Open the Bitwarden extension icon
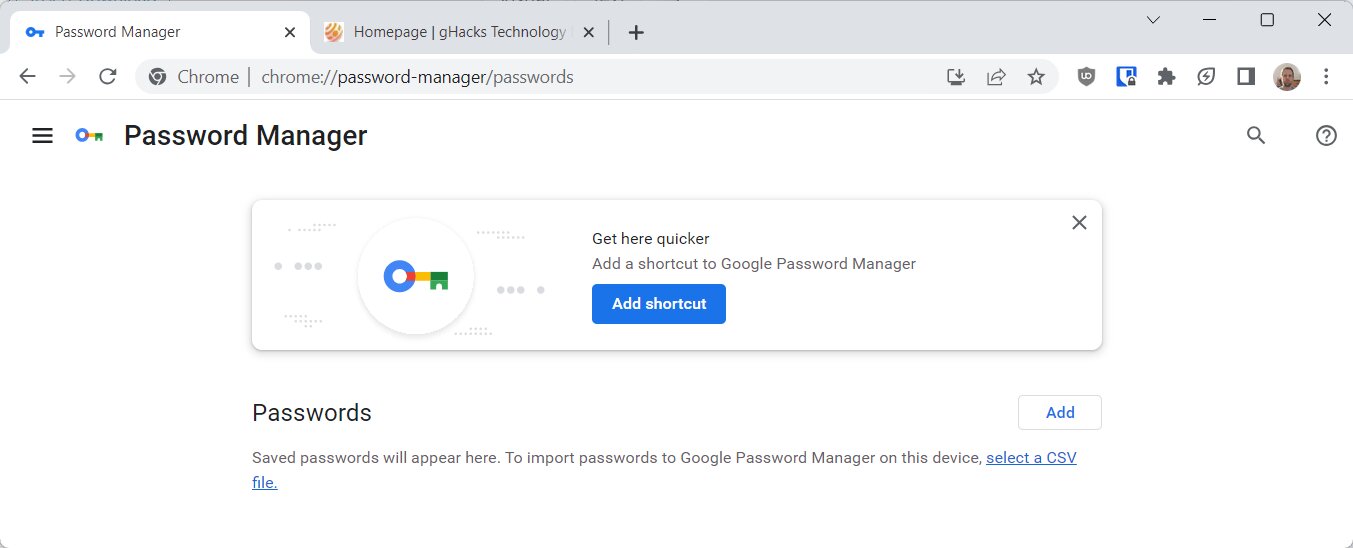This screenshot has height=548, width=1353. (x=1126, y=77)
